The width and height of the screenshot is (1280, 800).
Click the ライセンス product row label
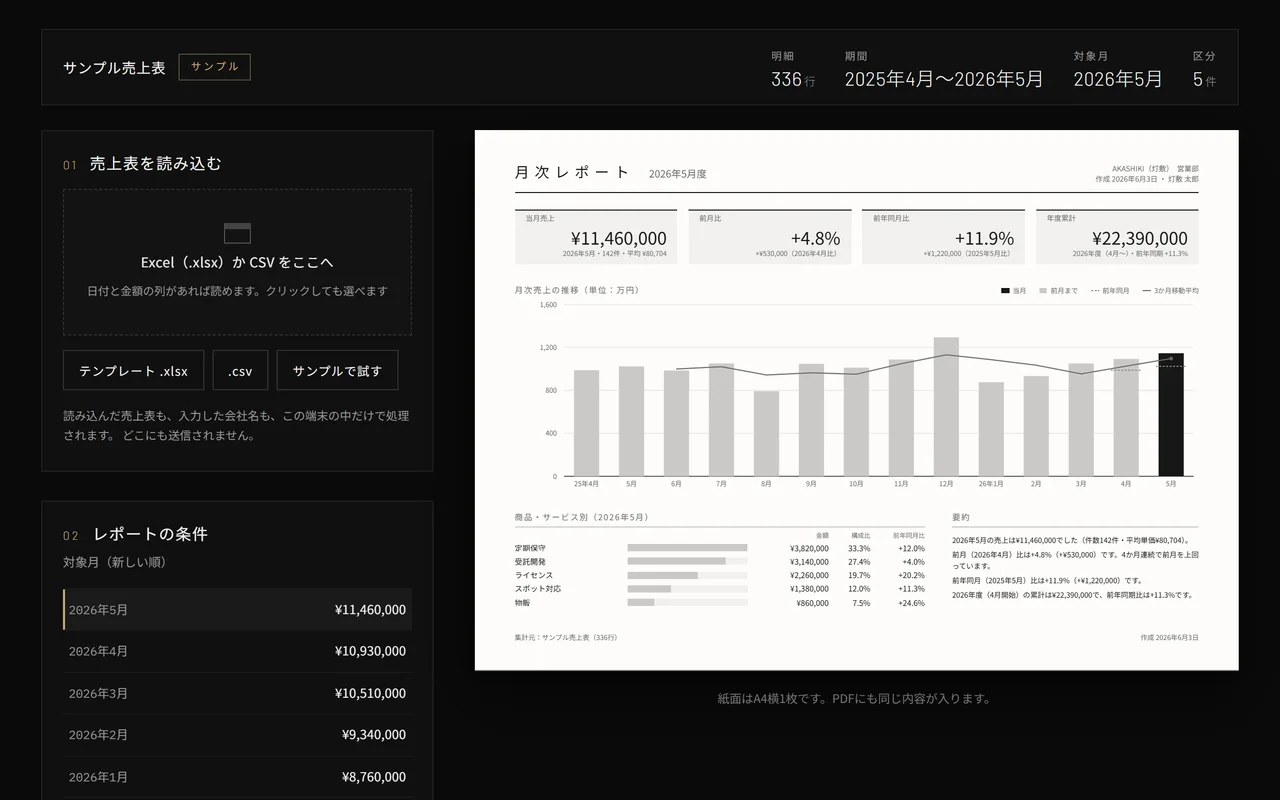pyautogui.click(x=534, y=576)
